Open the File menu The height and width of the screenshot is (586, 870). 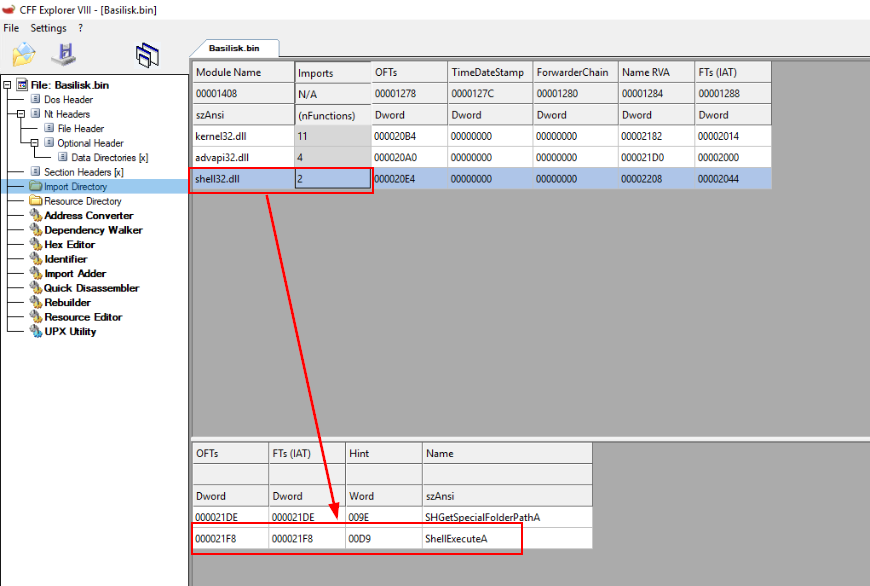point(11,28)
